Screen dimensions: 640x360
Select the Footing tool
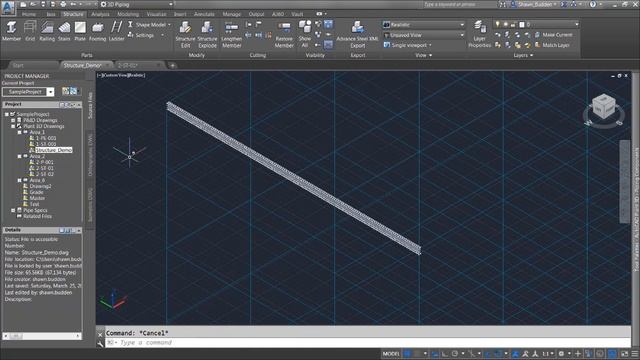tap(97, 31)
